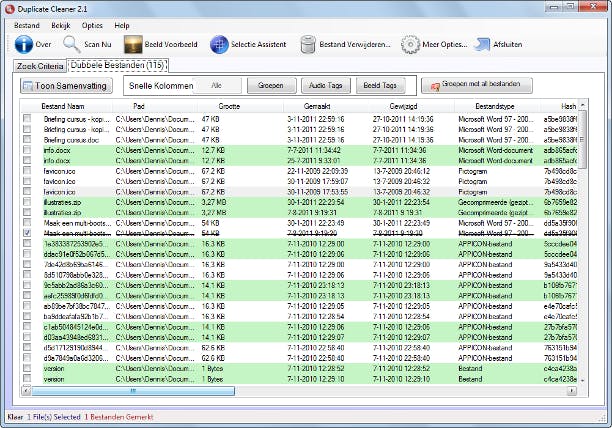Sort by Bestandstype column header
The height and width of the screenshot is (428, 612).
pos(497,106)
